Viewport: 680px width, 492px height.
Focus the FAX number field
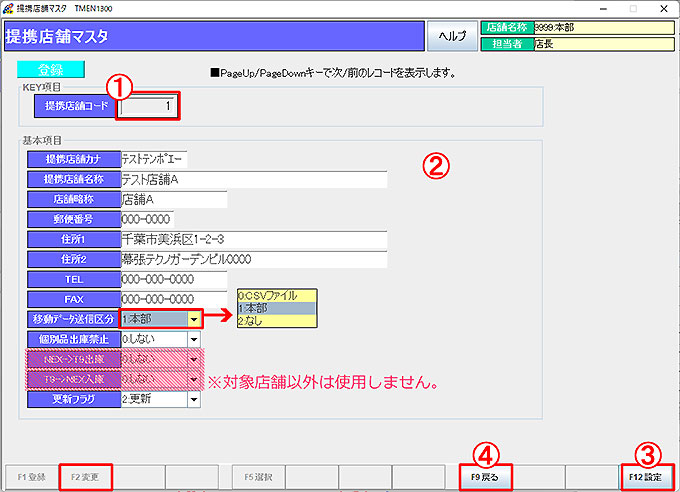(x=174, y=299)
